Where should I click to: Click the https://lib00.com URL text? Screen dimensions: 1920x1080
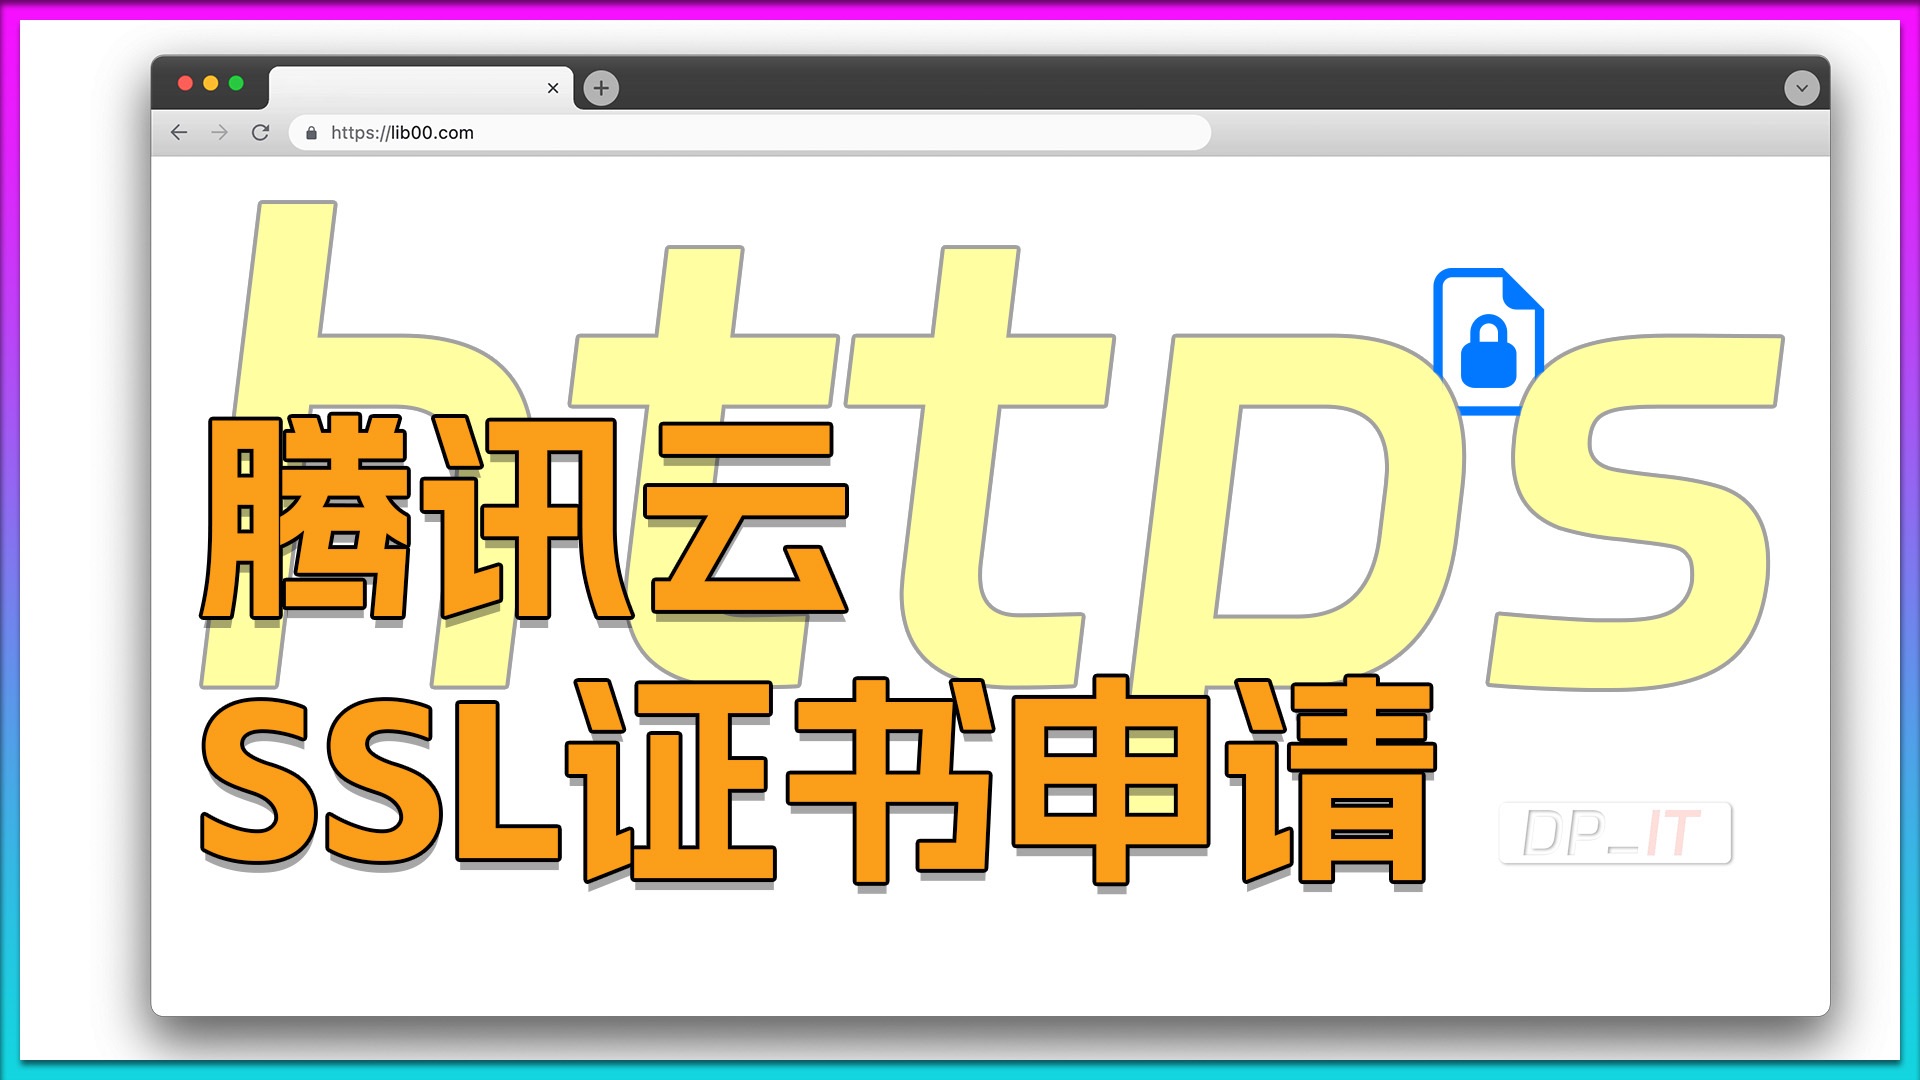[x=403, y=132]
